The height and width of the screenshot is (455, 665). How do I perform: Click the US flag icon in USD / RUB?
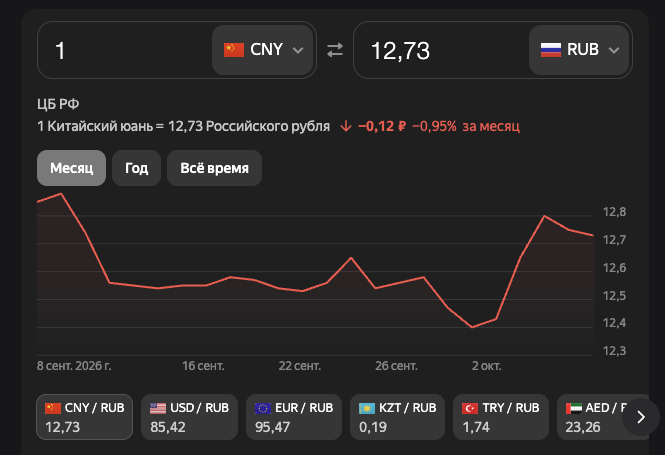(158, 408)
